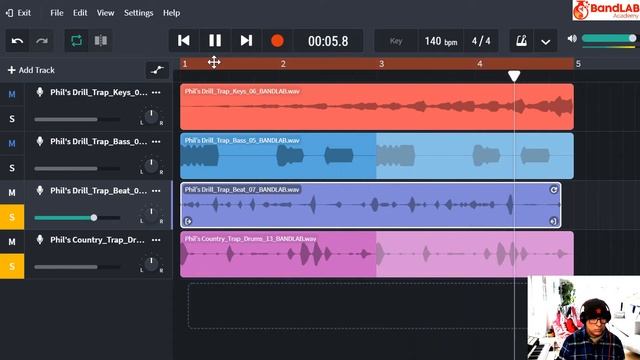The width and height of the screenshot is (640, 360).
Task: Pause playback
Action: (215, 40)
